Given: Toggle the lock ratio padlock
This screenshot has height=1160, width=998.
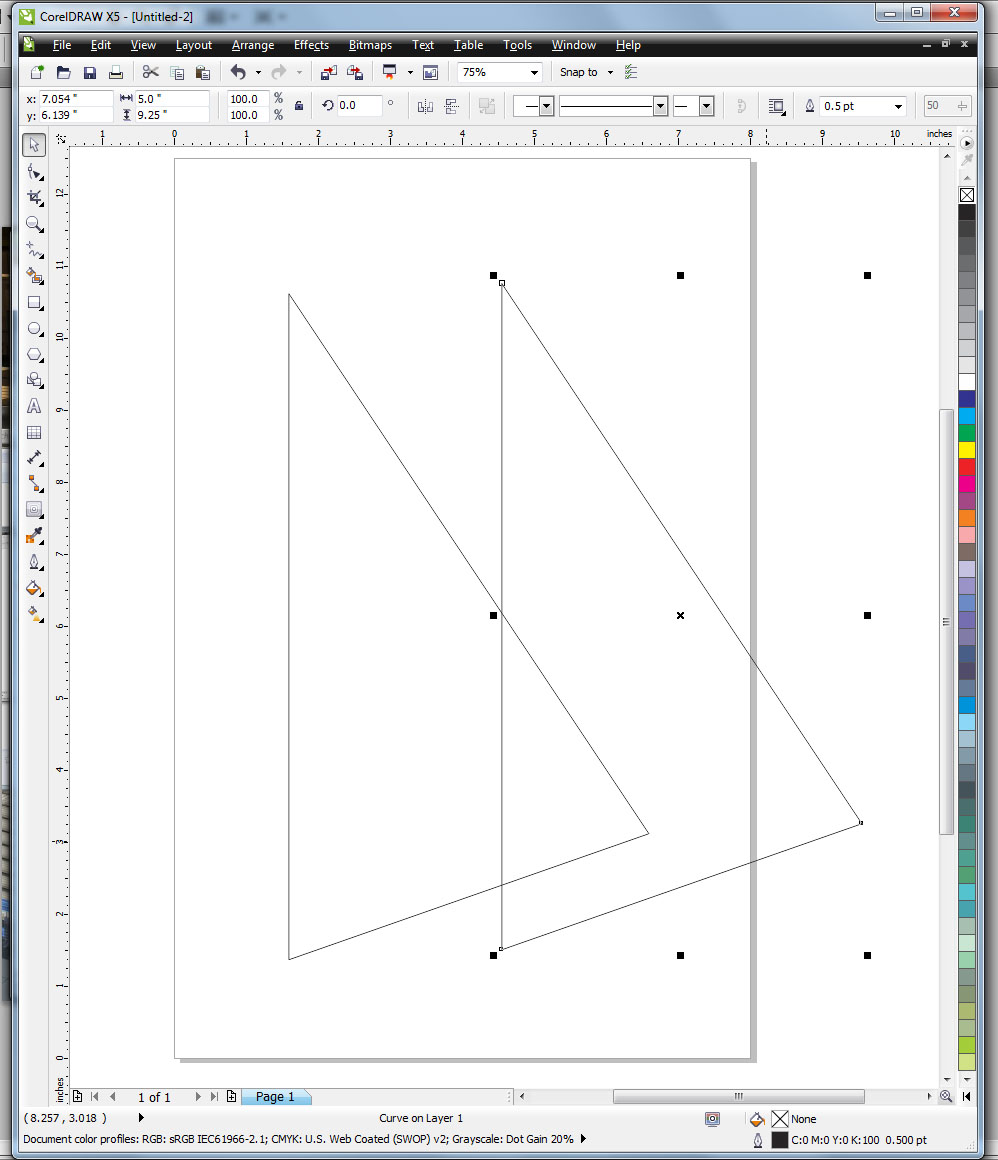Looking at the screenshot, I should point(299,106).
